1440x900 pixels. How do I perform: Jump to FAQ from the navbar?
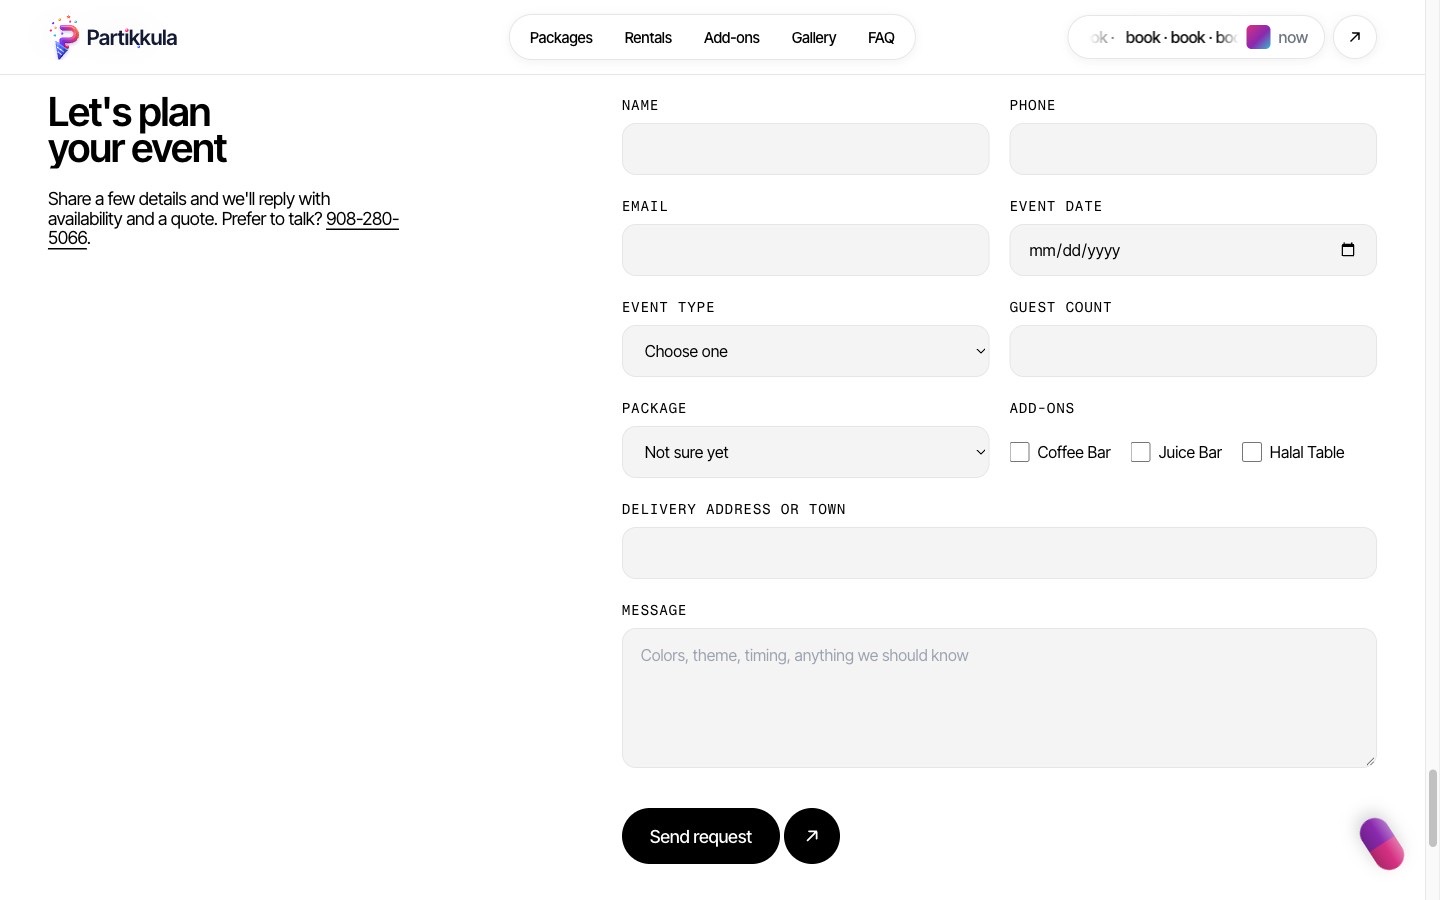[881, 37]
